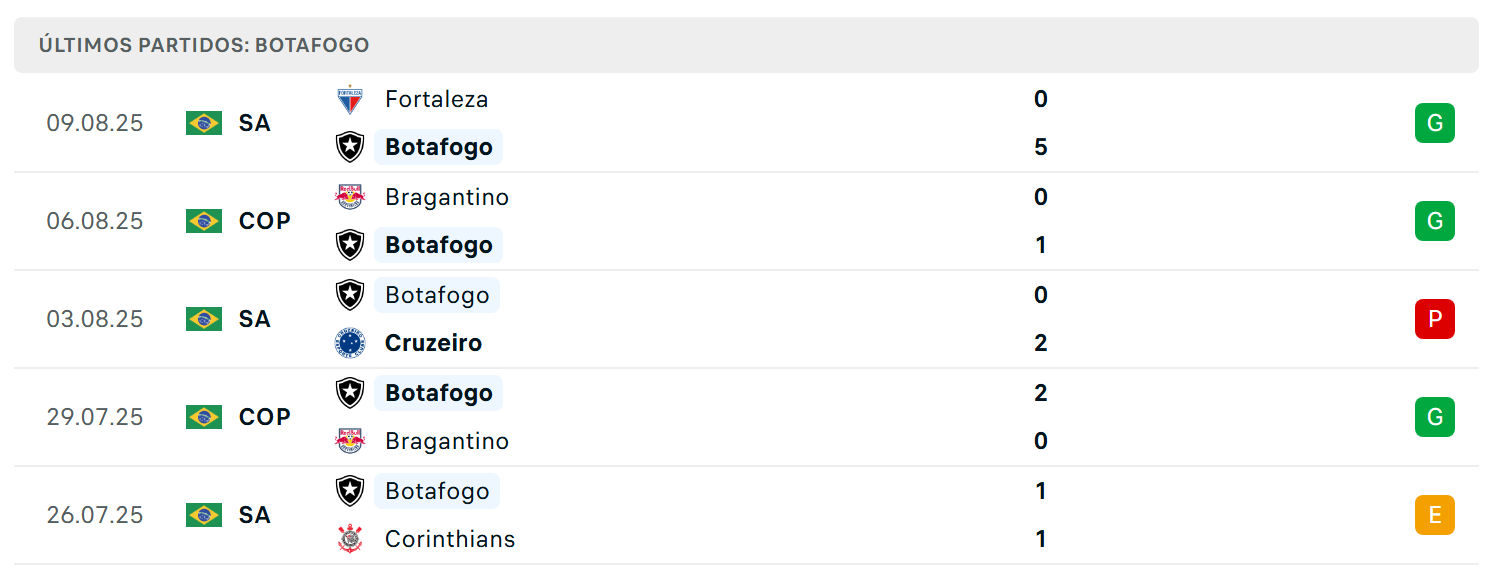Viewport: 1493px width, 580px height.
Task: Click Botafogo crest in the 09.08.25 match
Action: 350,147
